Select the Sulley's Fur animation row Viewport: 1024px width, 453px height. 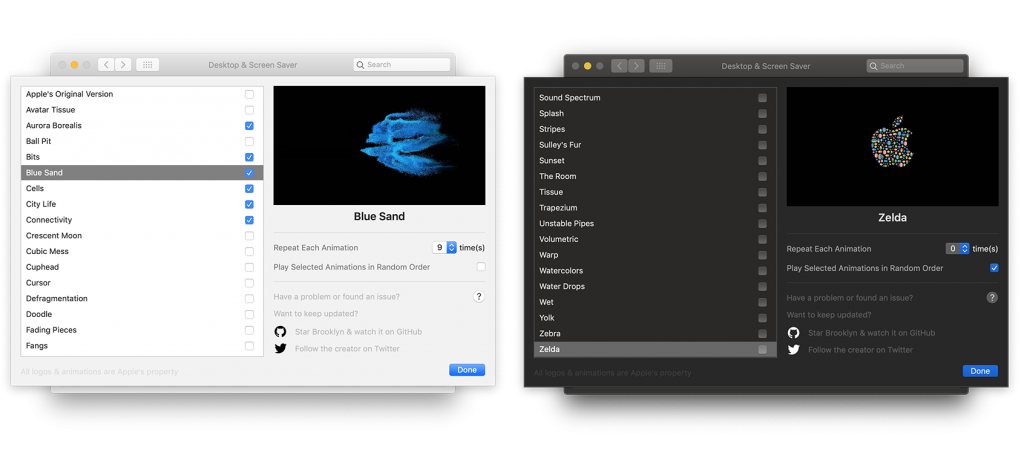pos(656,145)
